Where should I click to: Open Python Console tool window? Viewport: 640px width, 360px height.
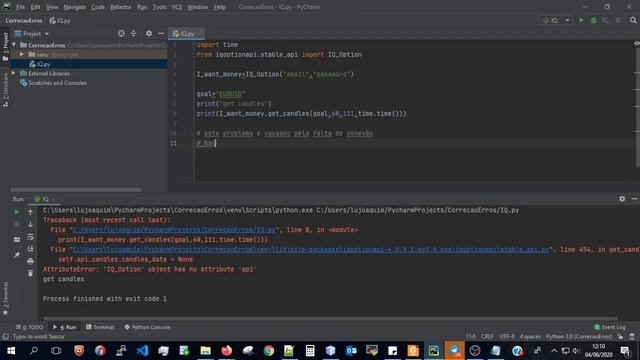click(147, 327)
